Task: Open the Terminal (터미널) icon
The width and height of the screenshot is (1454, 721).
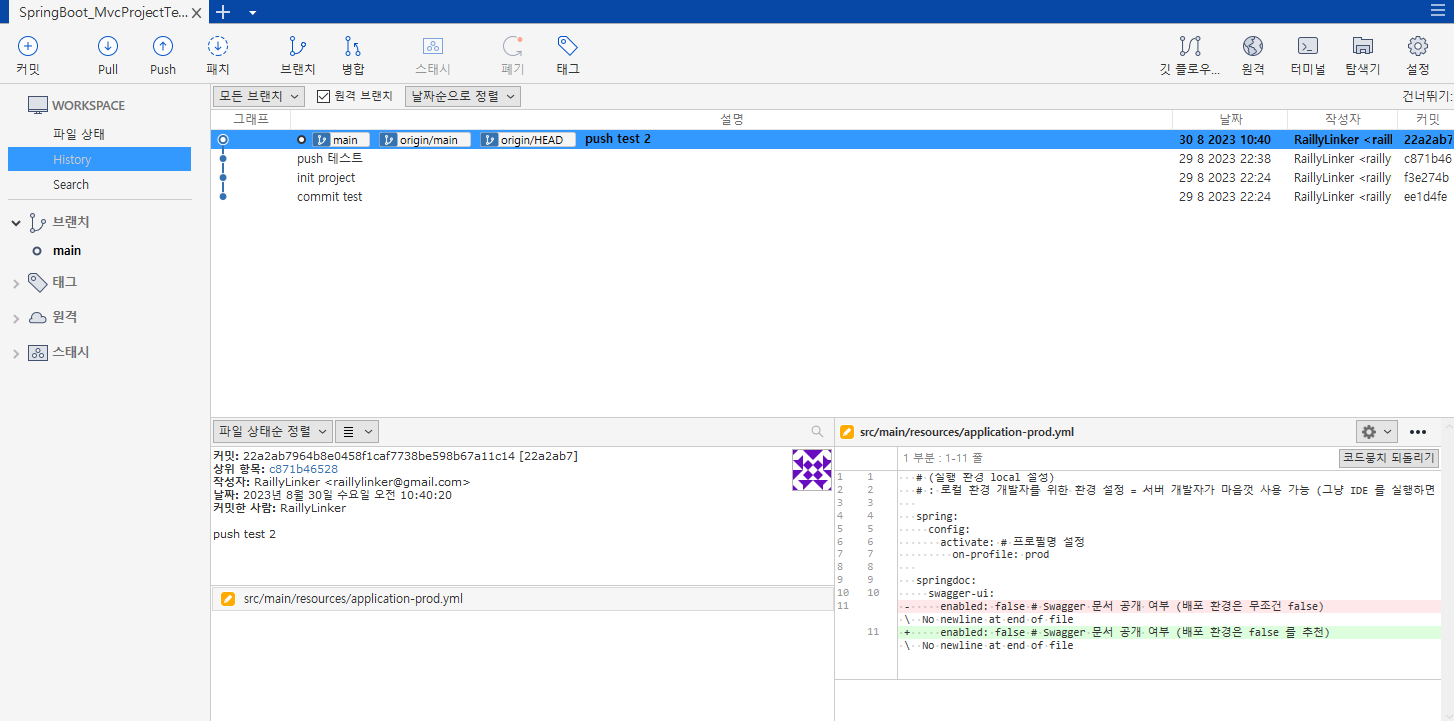Action: point(1307,46)
